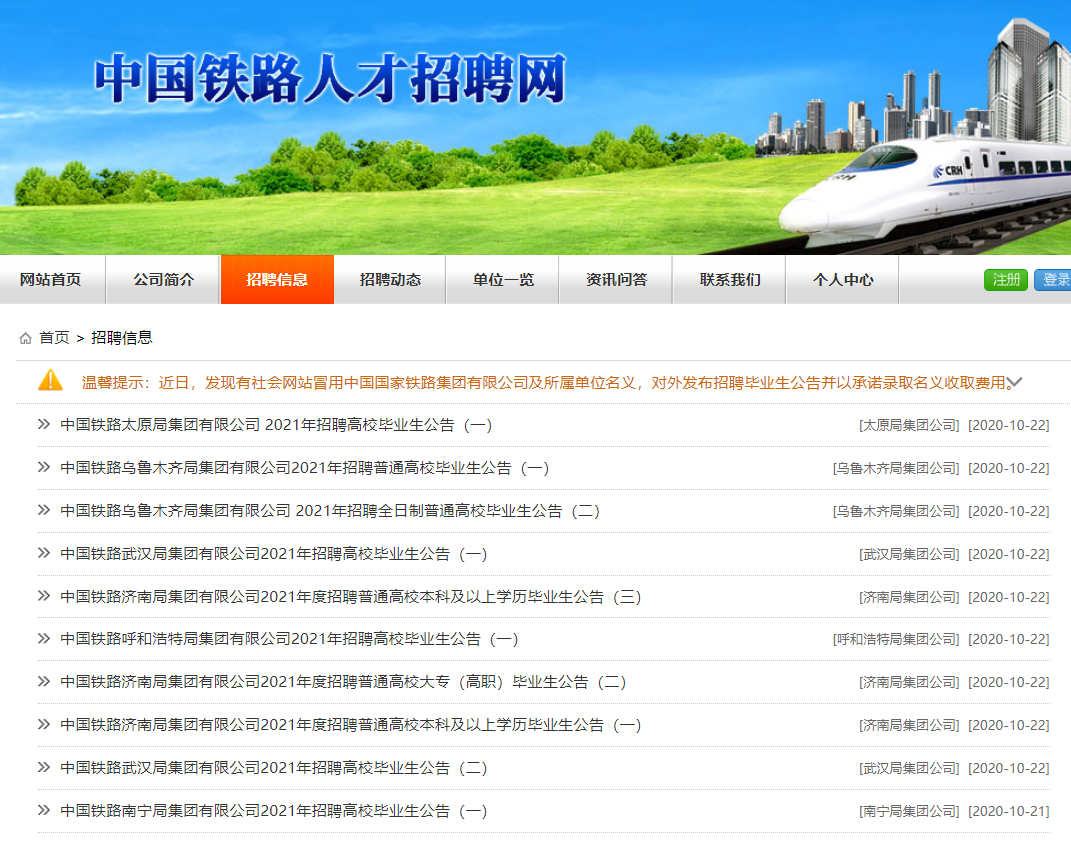The image size is (1071, 843).
Task: Click the arrow icon beside Urumqi announcement (一)
Action: [44, 467]
